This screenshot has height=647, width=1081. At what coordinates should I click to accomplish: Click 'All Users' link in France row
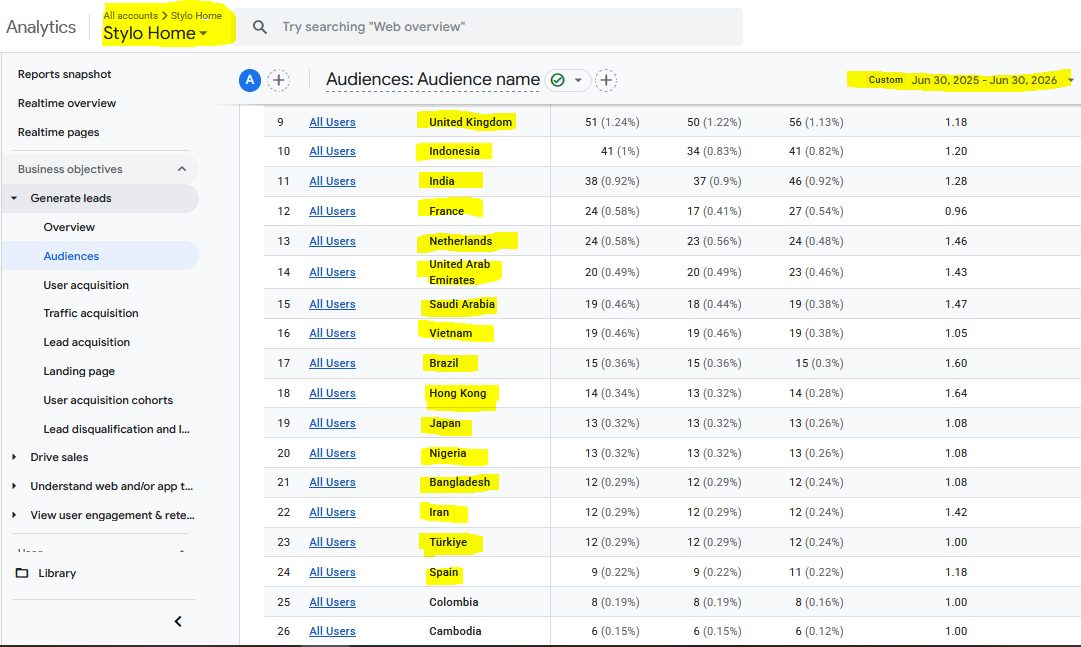coord(332,211)
